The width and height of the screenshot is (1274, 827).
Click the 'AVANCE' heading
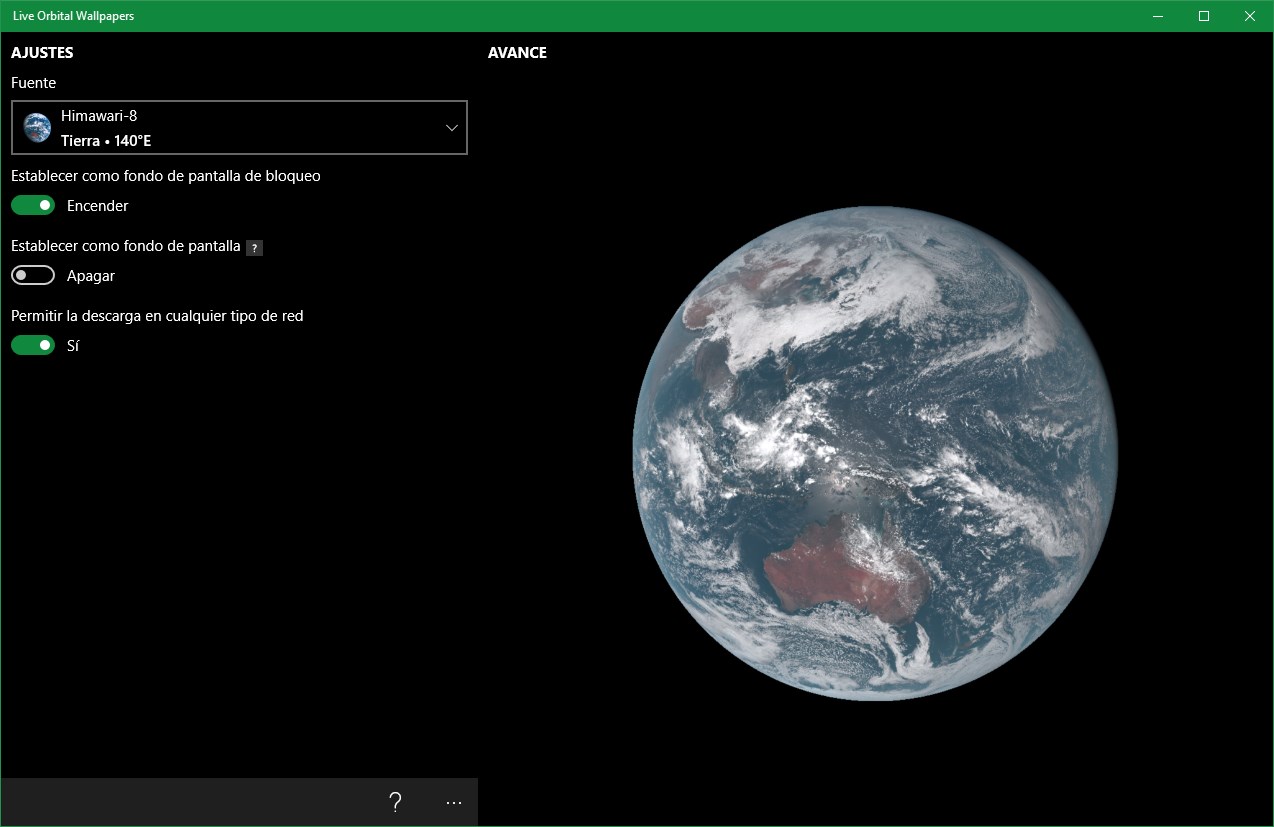517,53
